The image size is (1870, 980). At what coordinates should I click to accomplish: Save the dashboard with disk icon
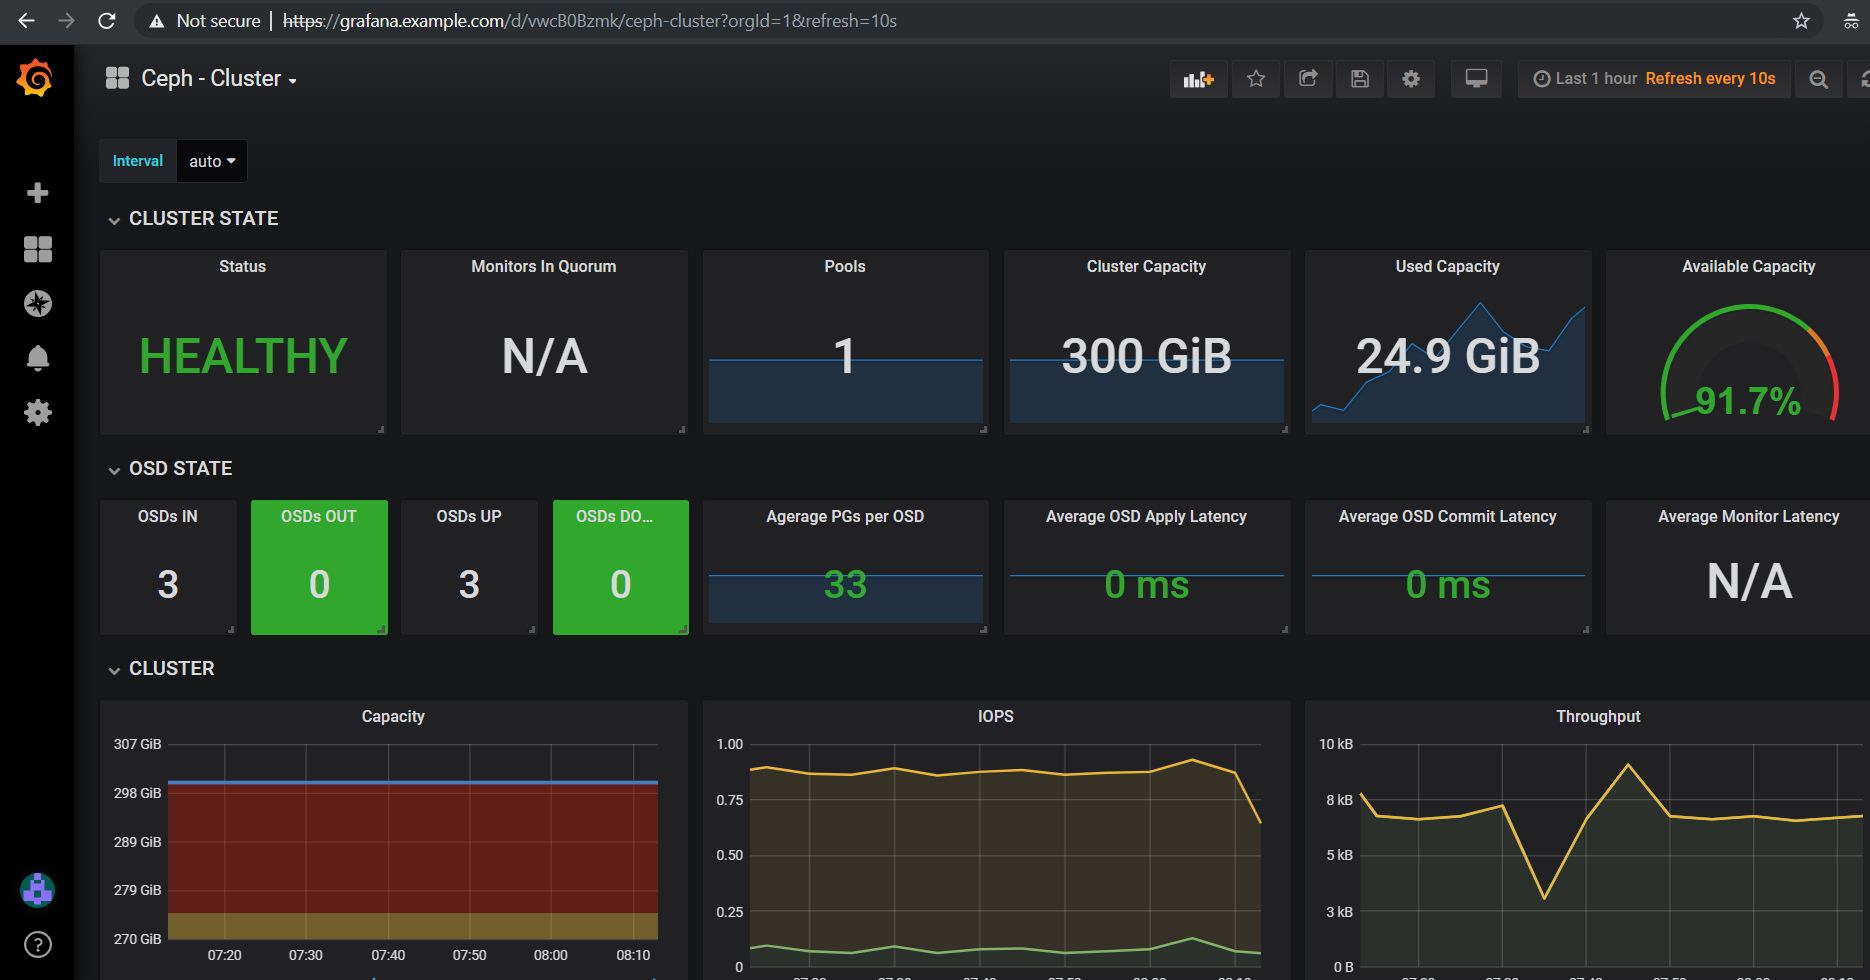pos(1360,79)
